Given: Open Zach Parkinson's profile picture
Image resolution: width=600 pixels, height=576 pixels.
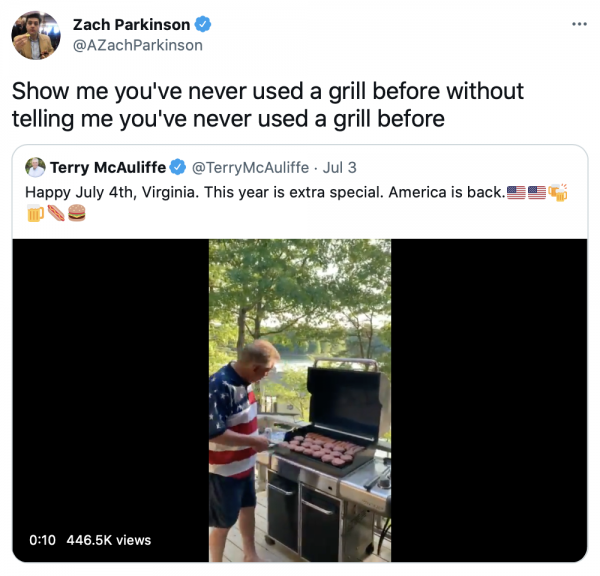Looking at the screenshot, I should point(36,35).
